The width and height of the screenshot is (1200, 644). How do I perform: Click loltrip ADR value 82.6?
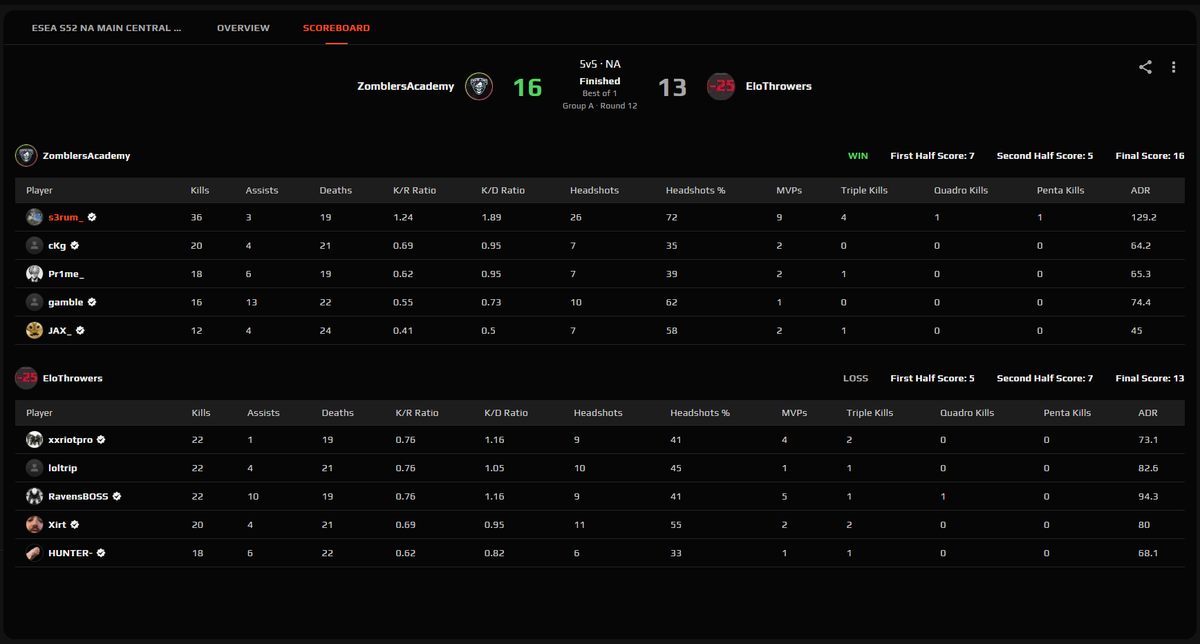coord(1149,467)
